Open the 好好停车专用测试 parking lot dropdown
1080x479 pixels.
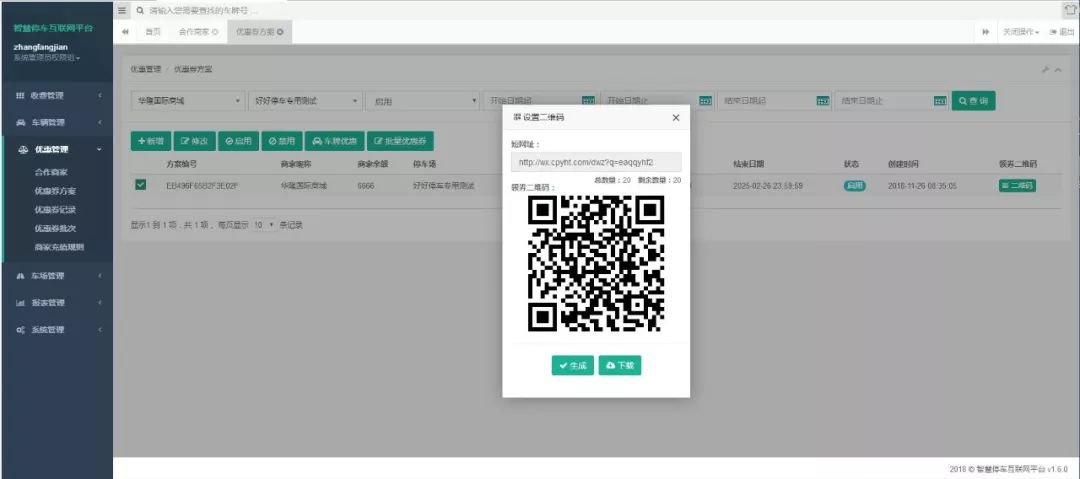pyautogui.click(x=305, y=101)
